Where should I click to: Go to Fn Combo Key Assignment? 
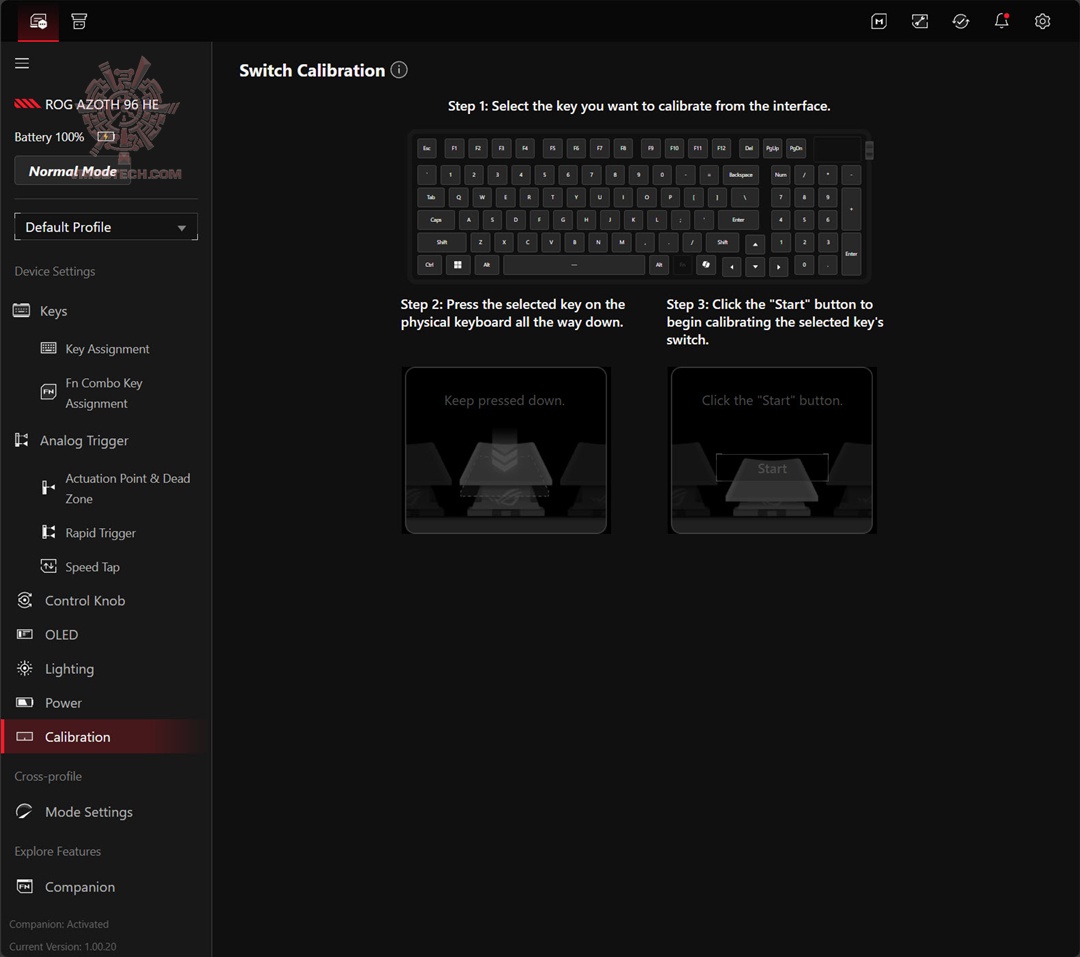coord(106,393)
